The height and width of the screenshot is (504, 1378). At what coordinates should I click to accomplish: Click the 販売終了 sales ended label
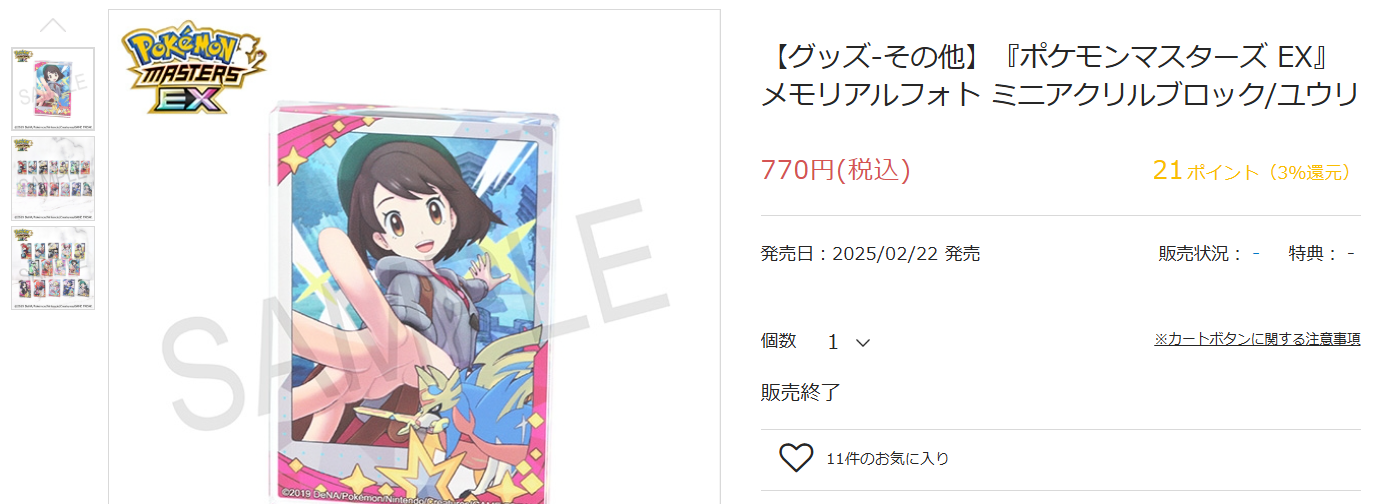point(800,393)
